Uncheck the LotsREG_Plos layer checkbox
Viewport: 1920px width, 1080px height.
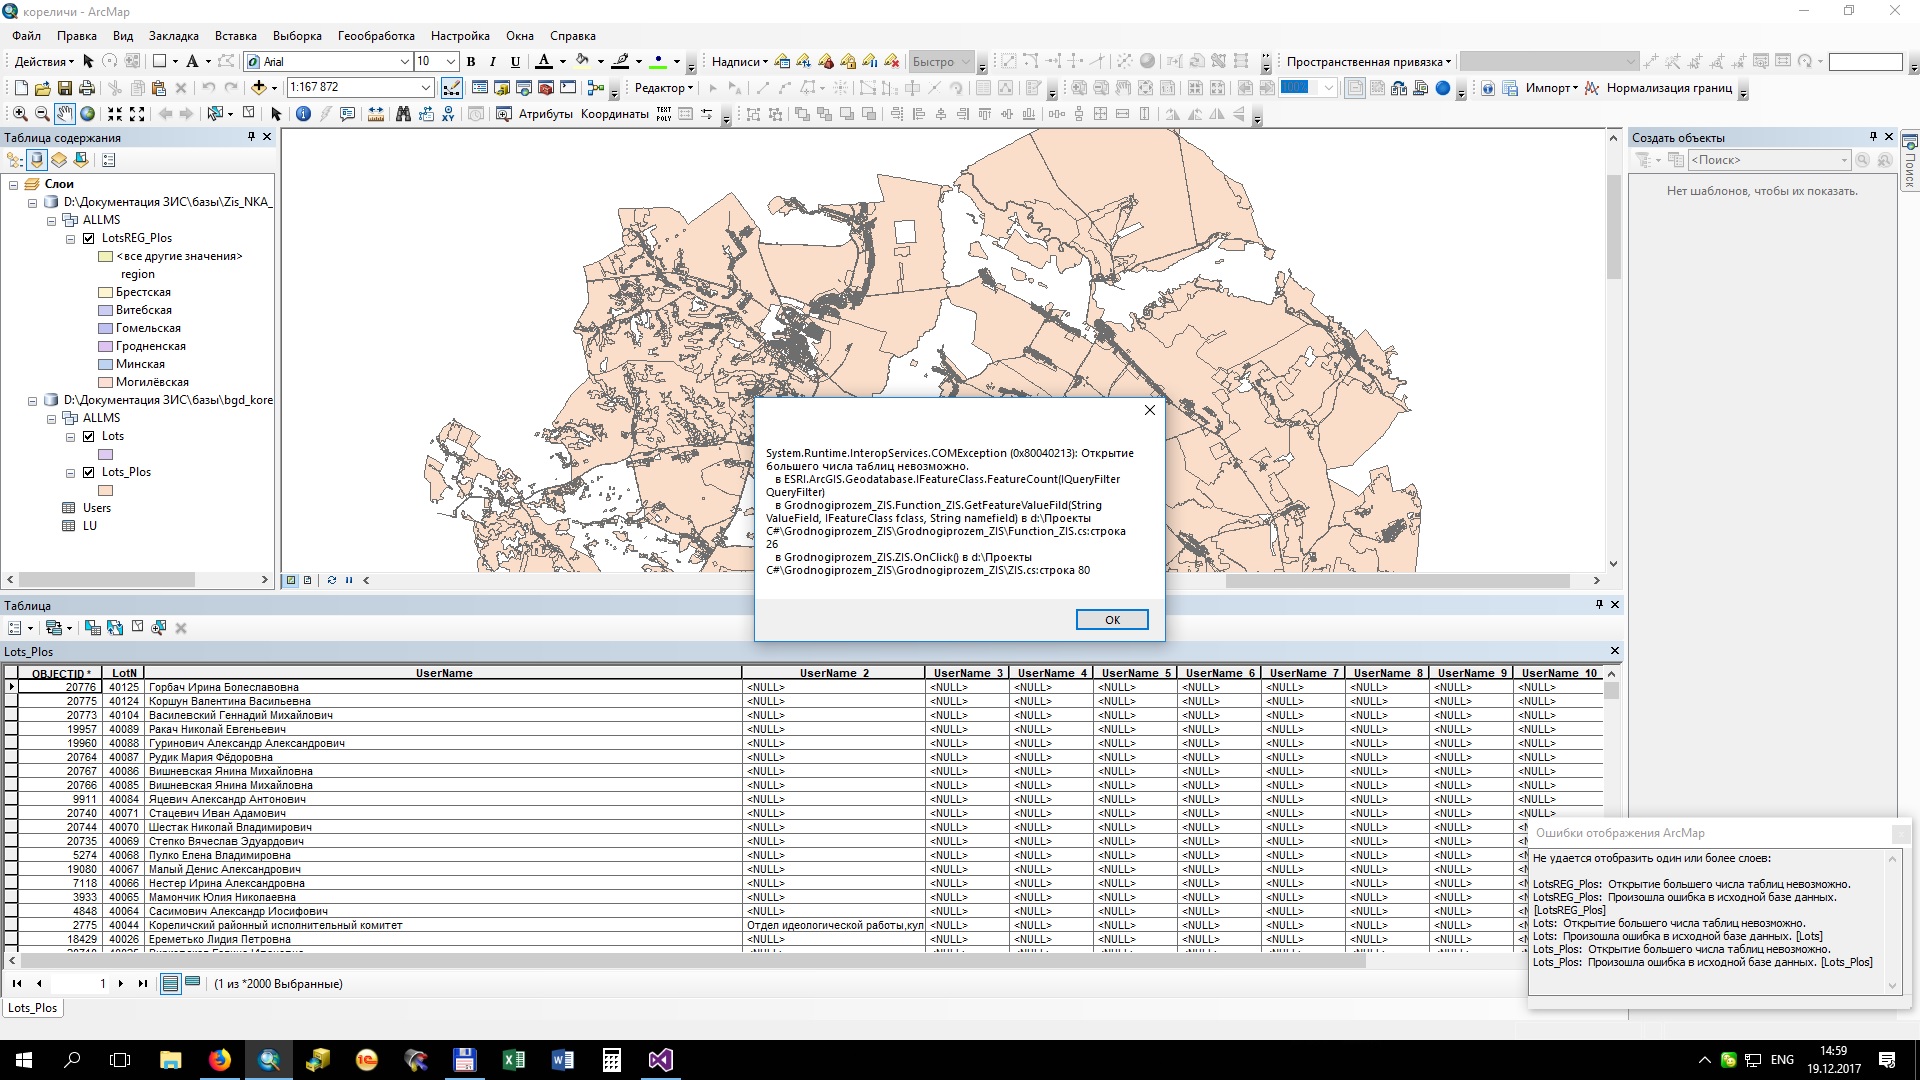(x=89, y=238)
